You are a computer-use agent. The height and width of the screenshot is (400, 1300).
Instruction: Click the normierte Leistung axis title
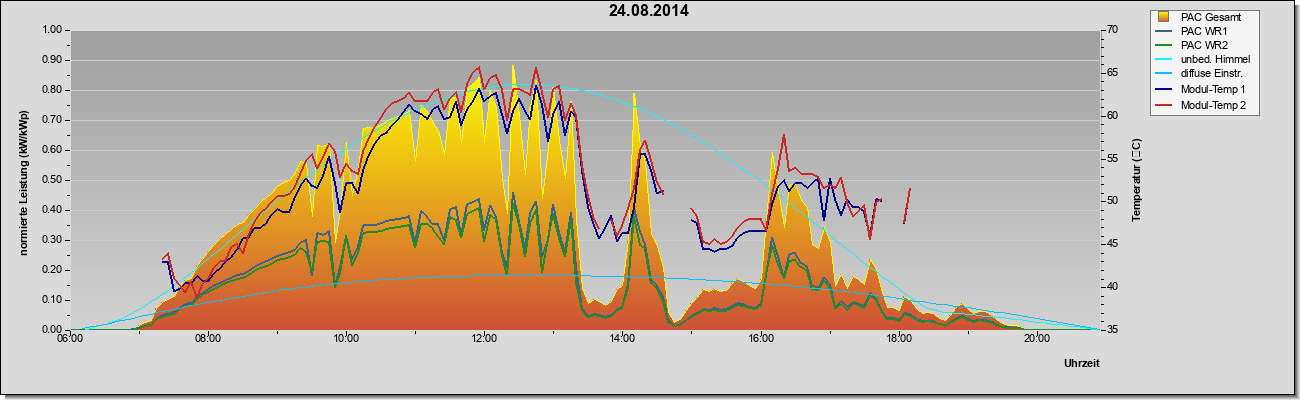click(22, 180)
